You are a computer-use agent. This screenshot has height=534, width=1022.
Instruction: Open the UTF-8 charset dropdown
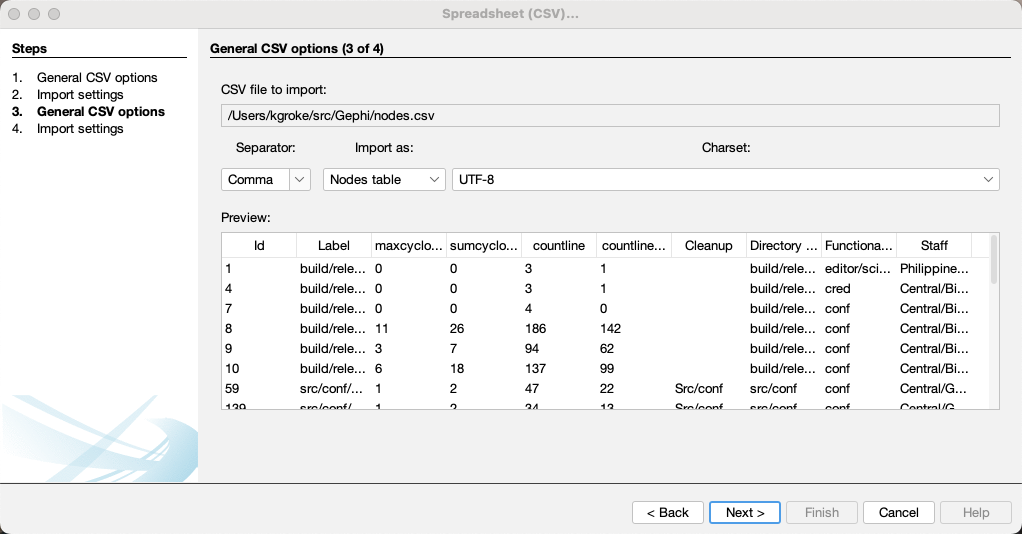click(725, 179)
